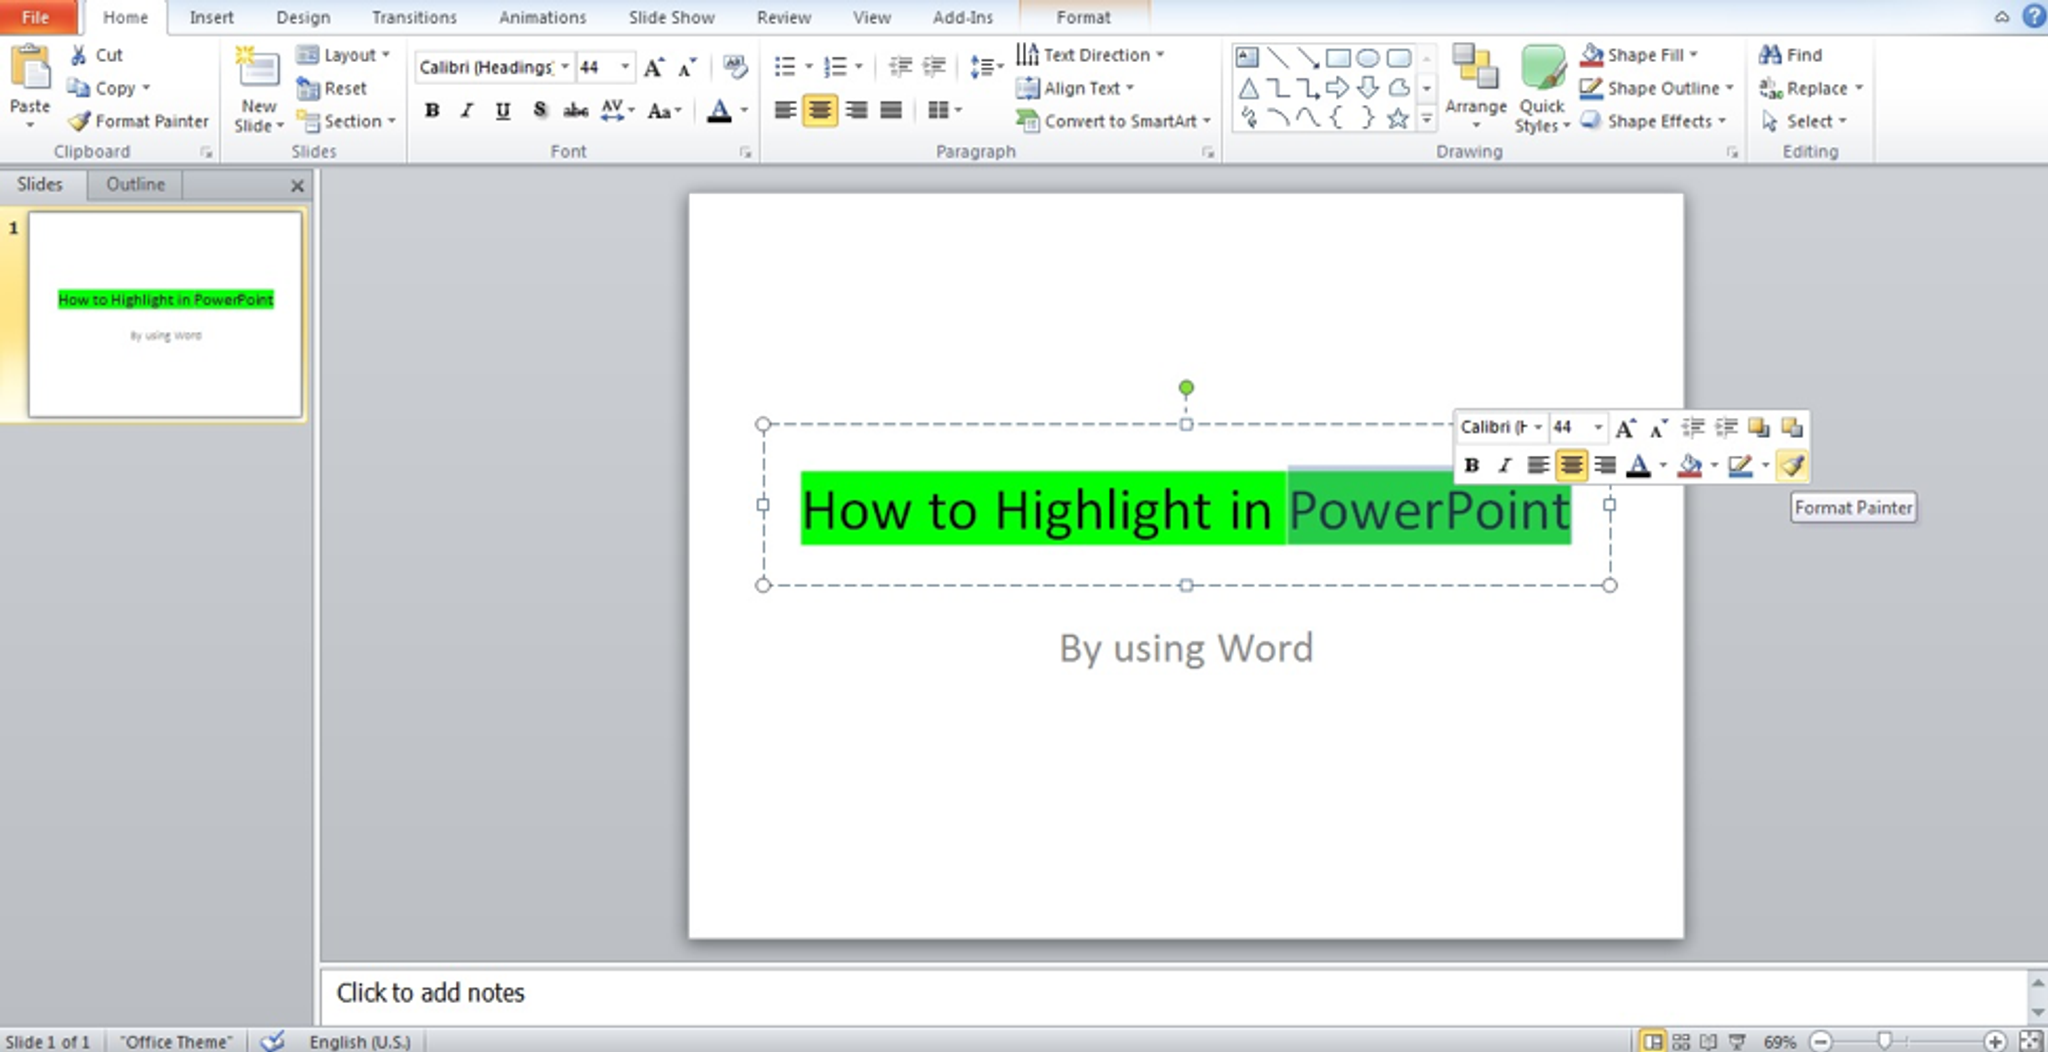This screenshot has height=1052, width=2048.
Task: Toggle Italic in the floating mini toolbar
Action: (x=1504, y=465)
